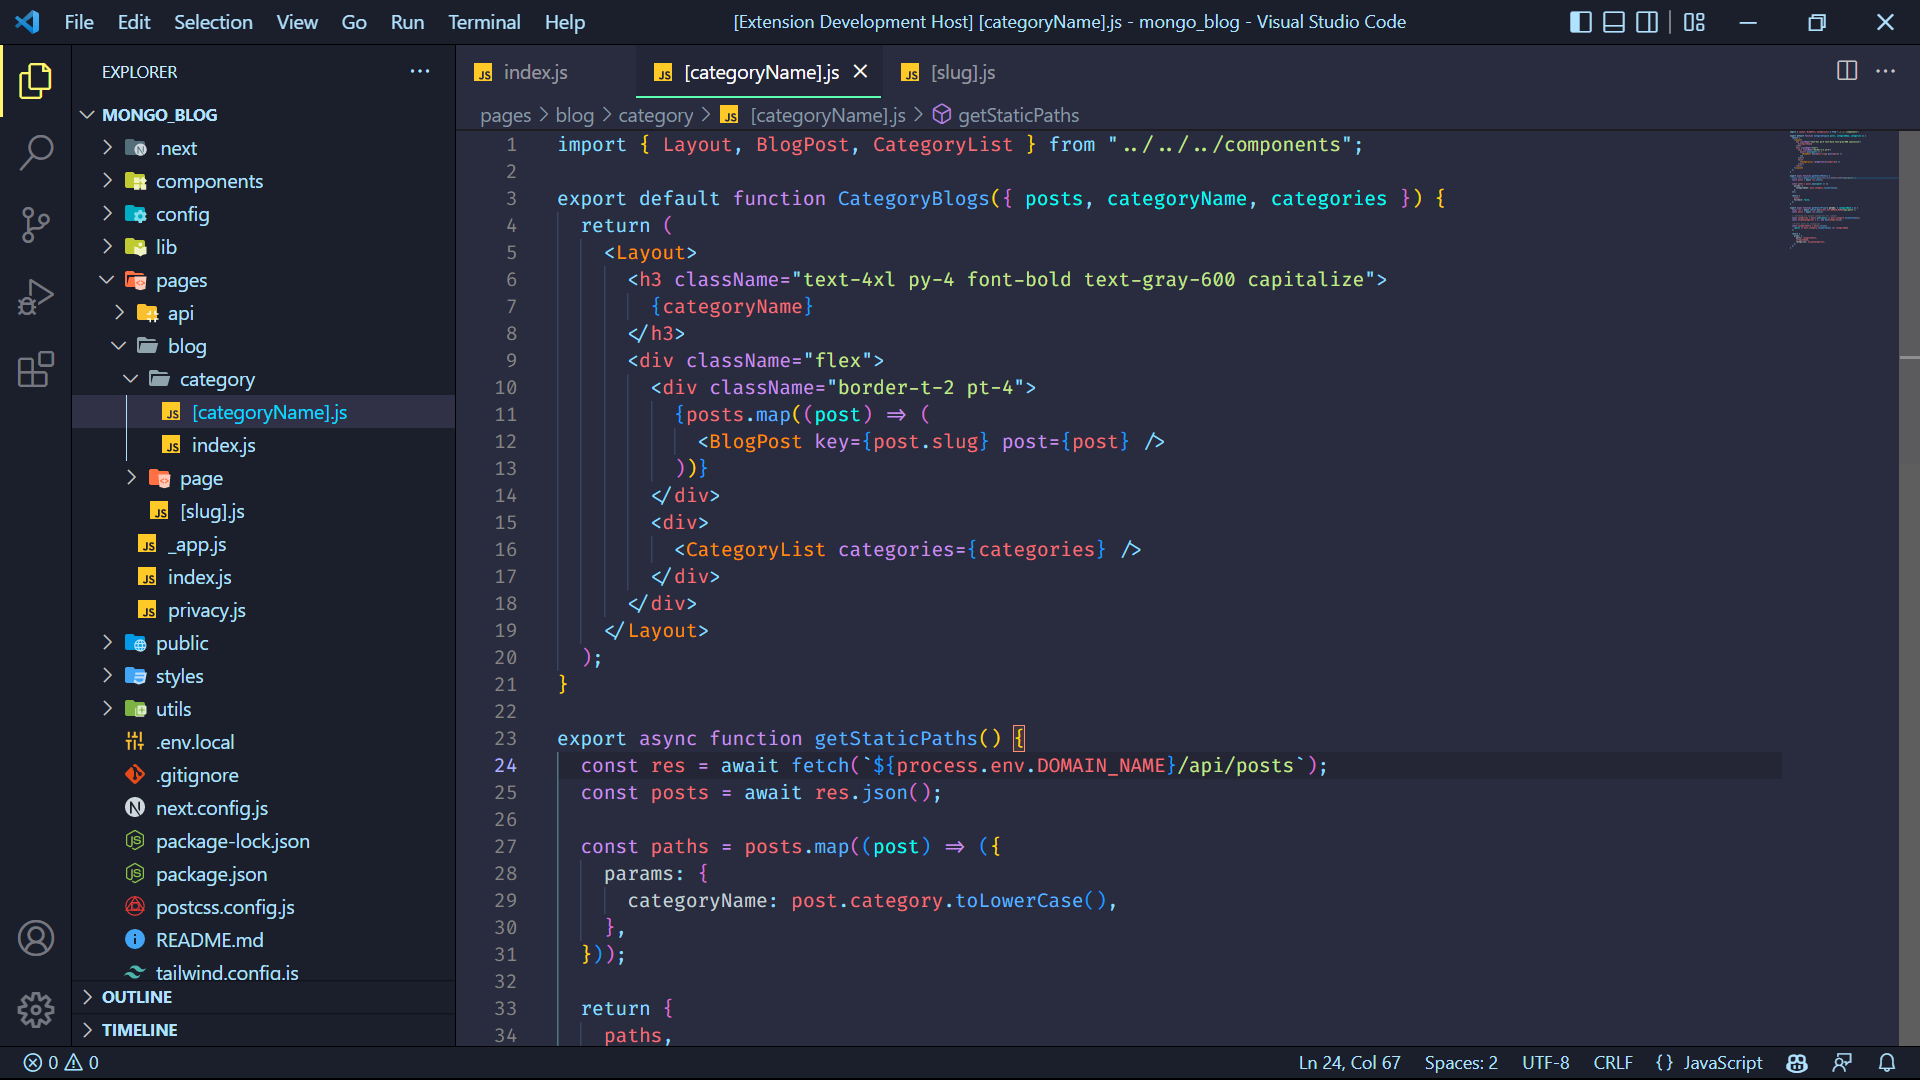Click the VS Code logo icon
The width and height of the screenshot is (1920, 1080).
(28, 22)
